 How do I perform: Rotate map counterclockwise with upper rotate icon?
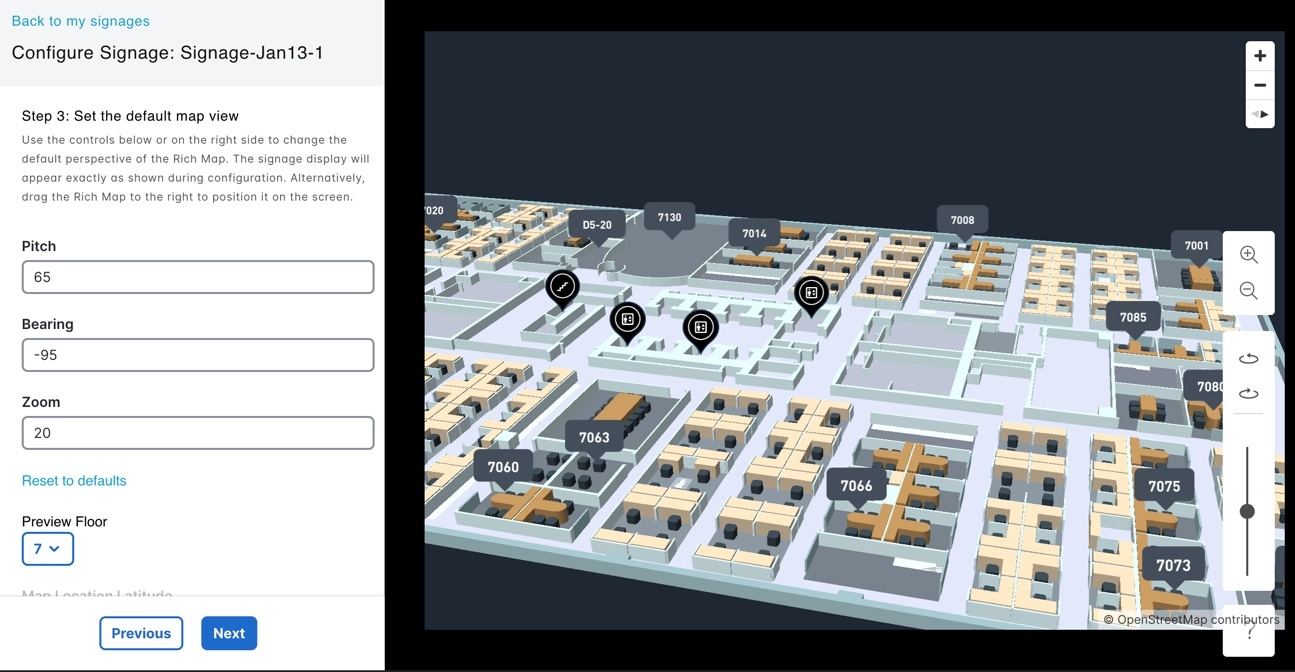(1248, 358)
